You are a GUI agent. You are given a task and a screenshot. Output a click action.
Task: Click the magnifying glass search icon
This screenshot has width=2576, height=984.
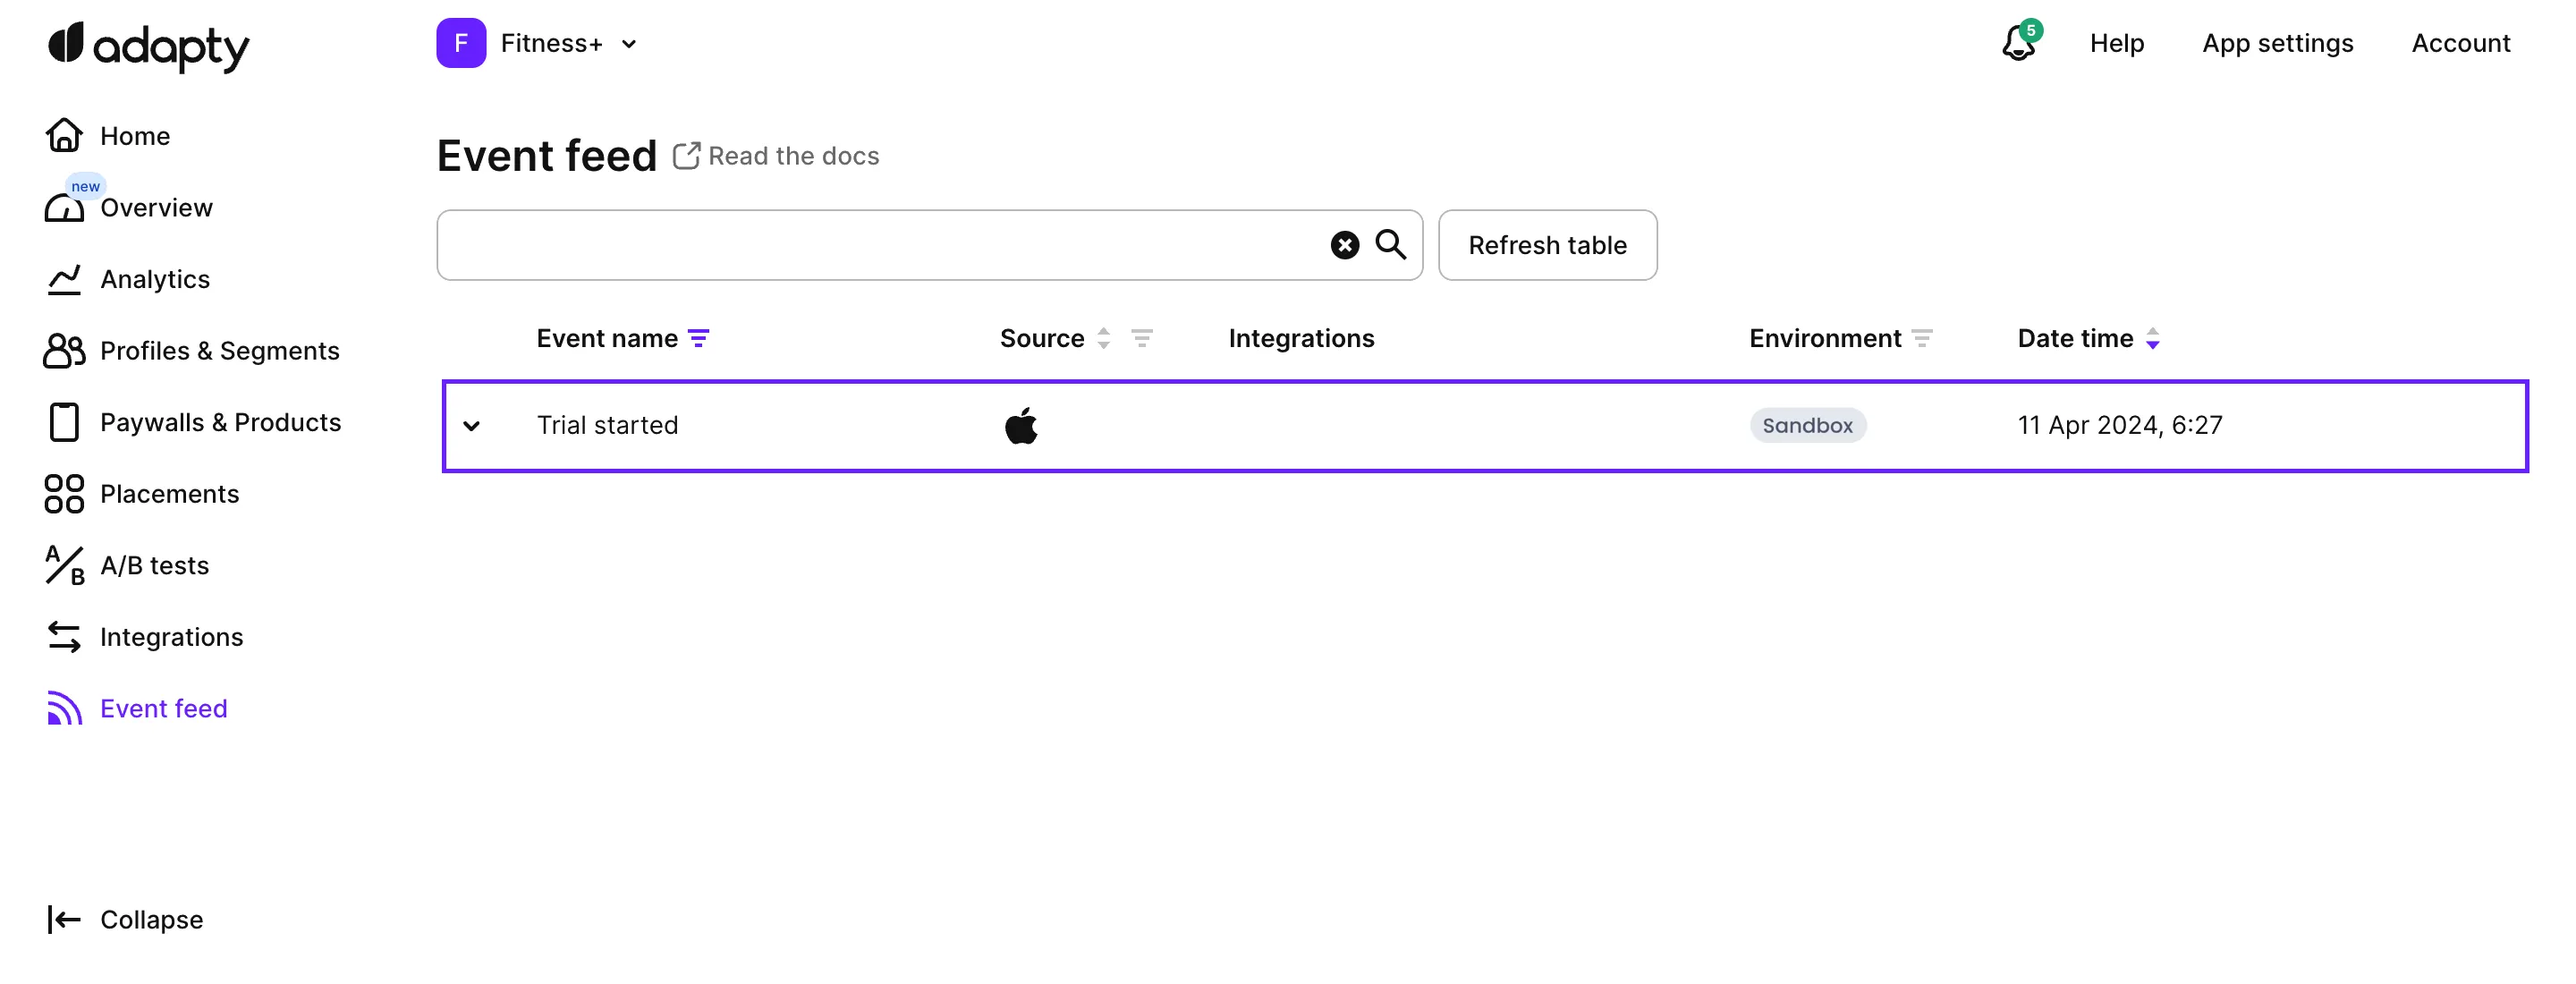1390,244
